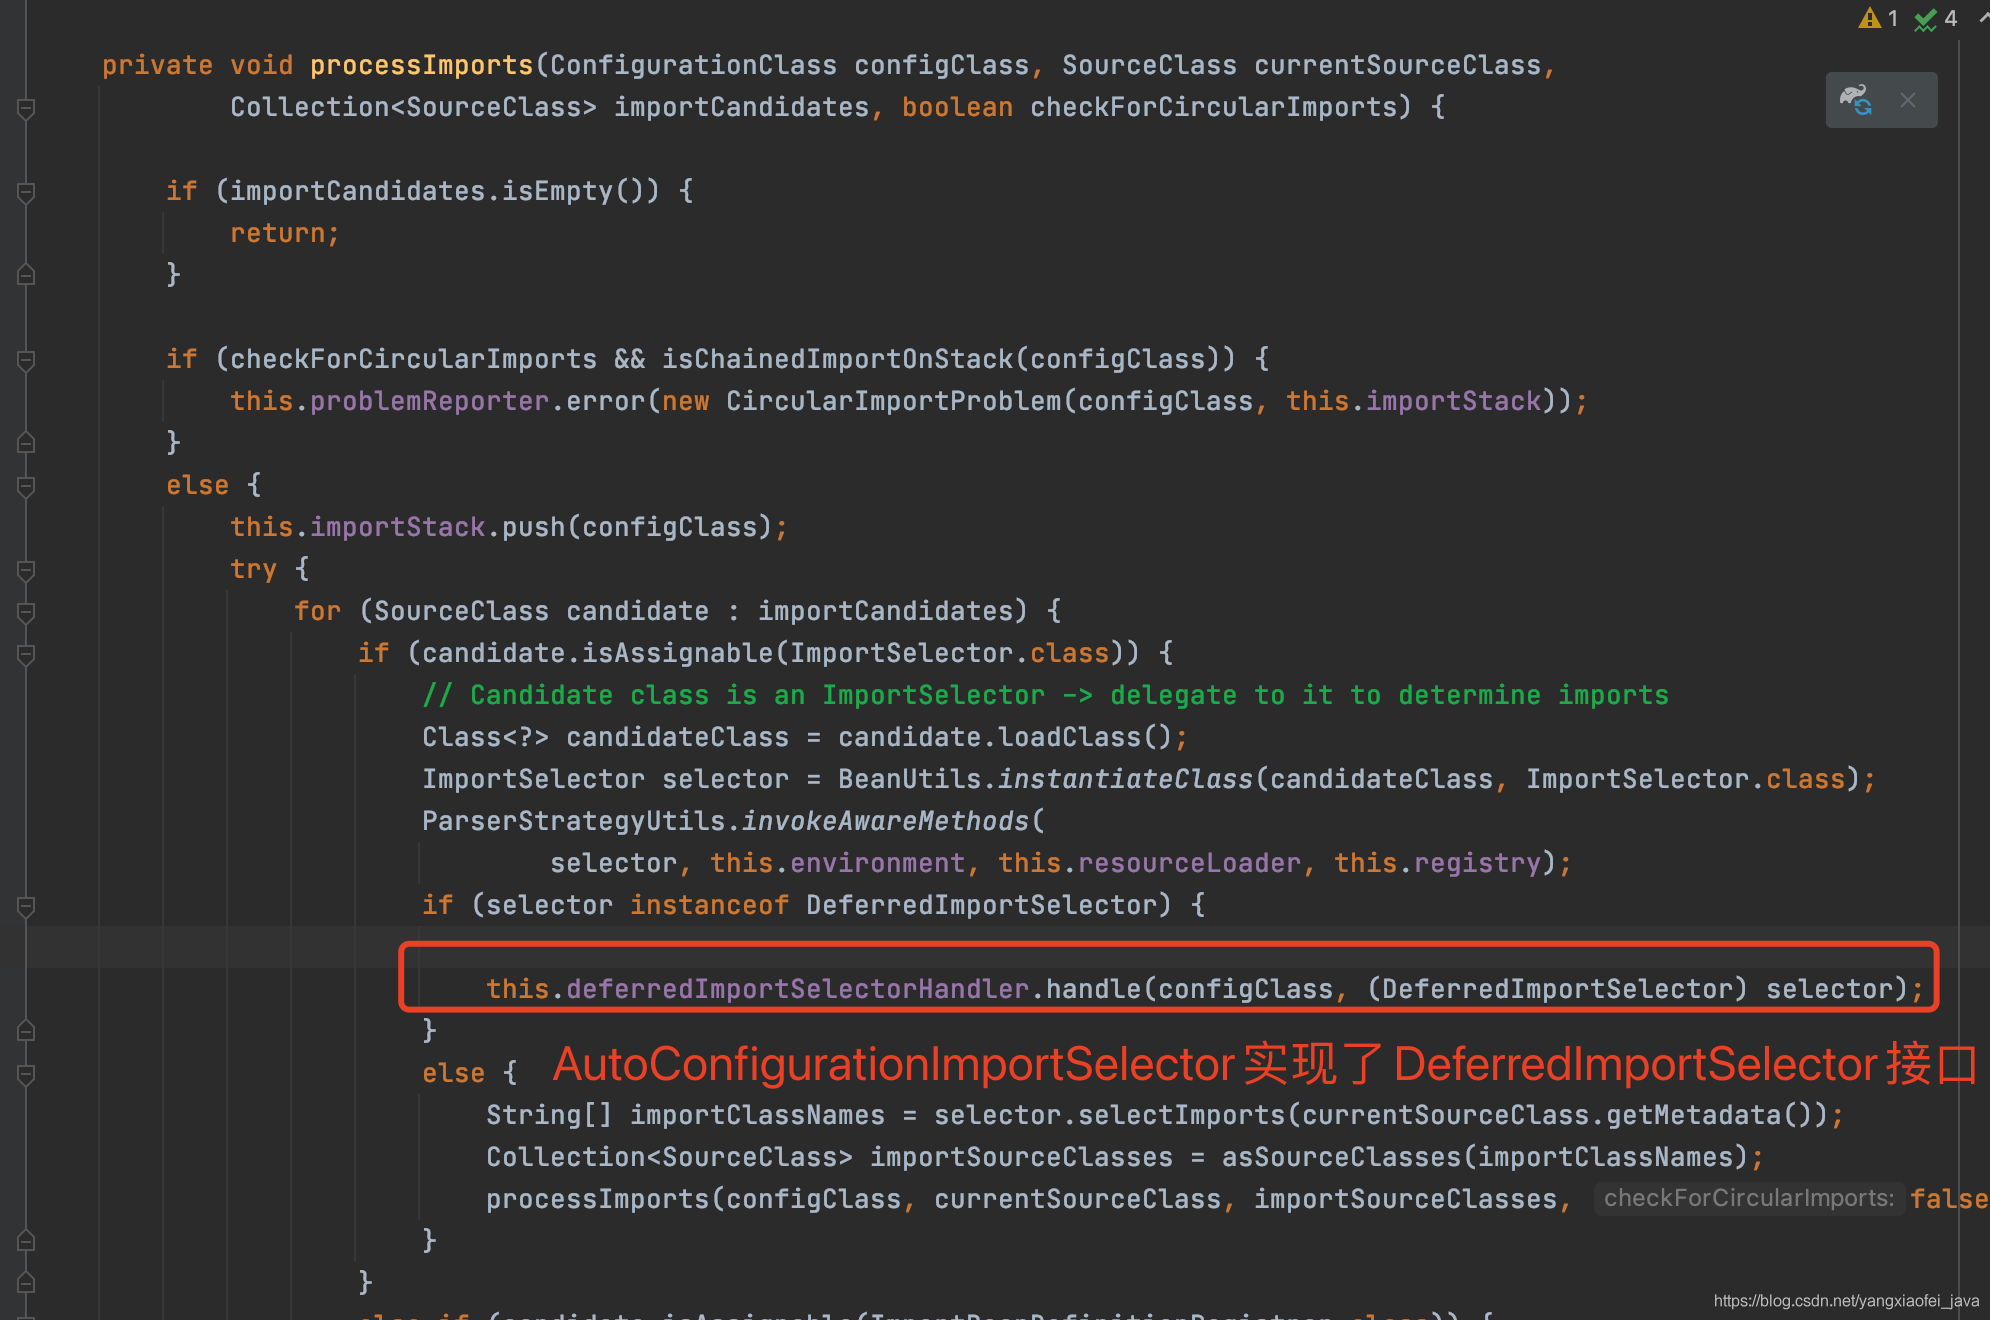Click the problemReporter field reference
This screenshot has width=1990, height=1320.
click(430, 402)
